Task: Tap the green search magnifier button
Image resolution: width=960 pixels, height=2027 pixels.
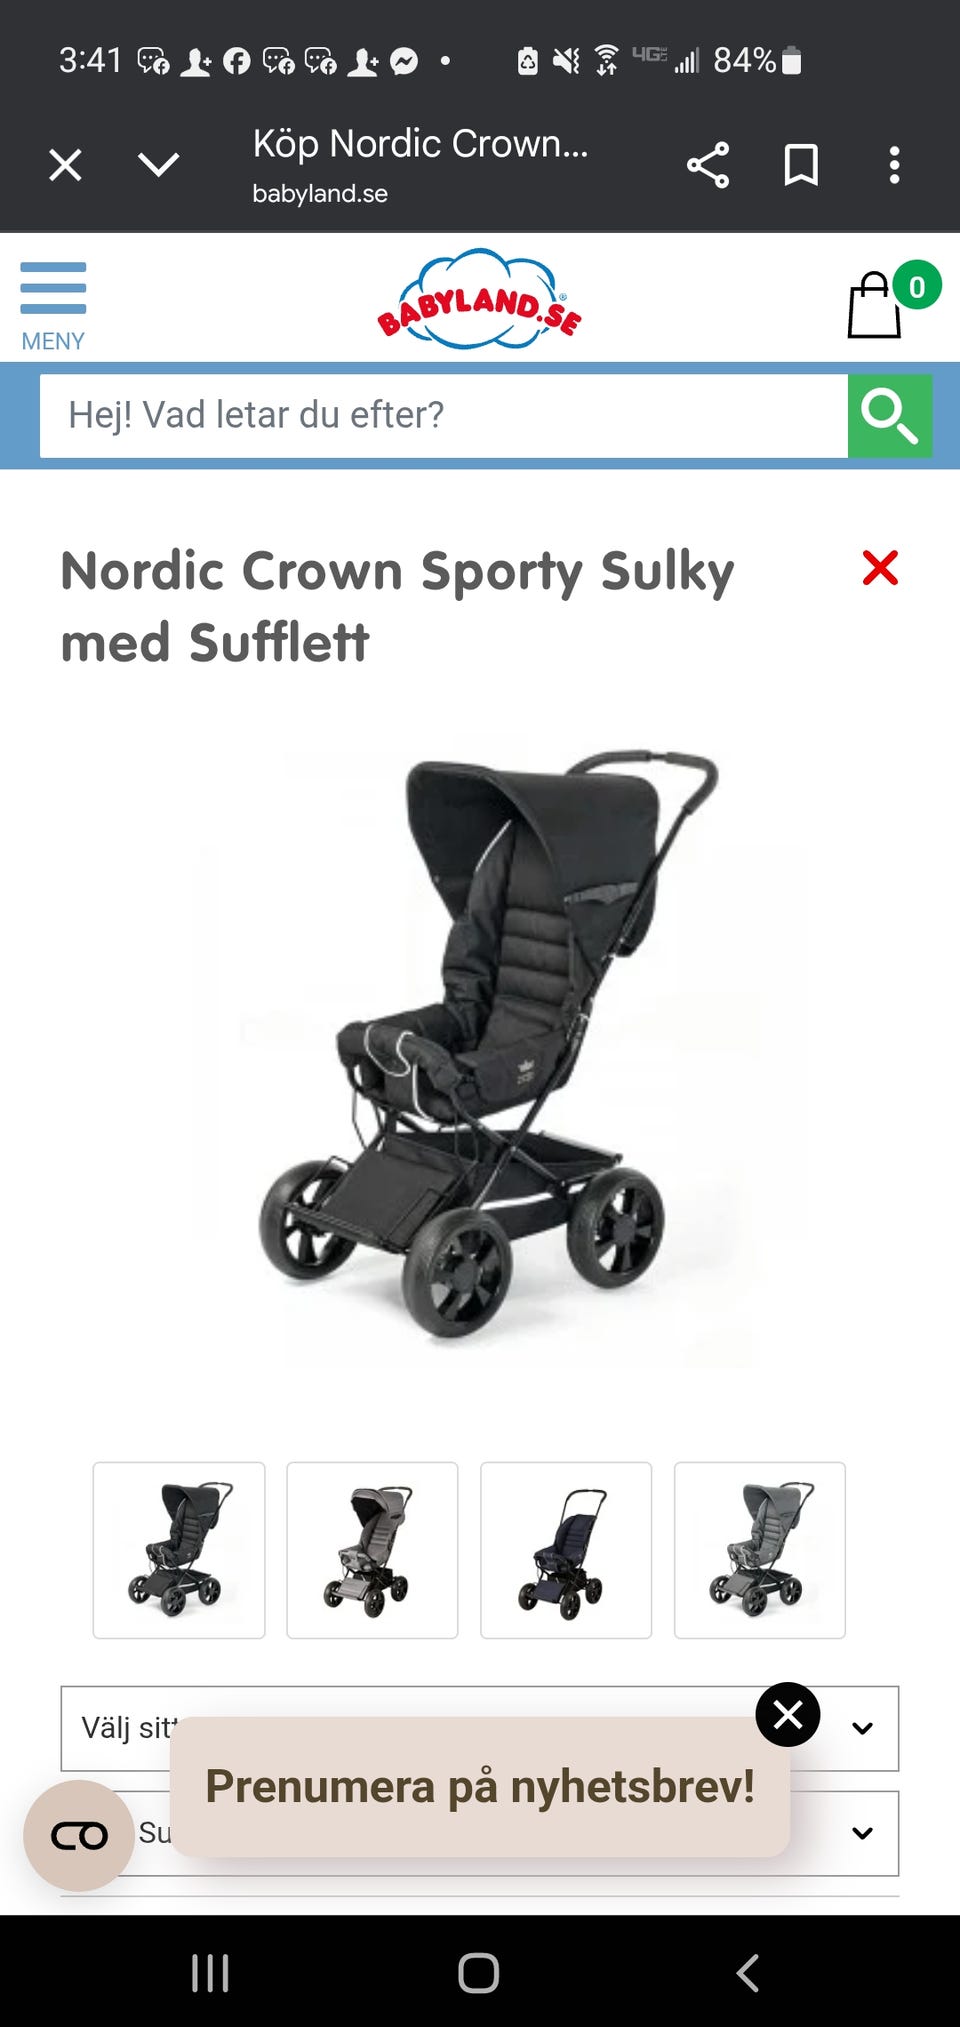Action: 890,415
